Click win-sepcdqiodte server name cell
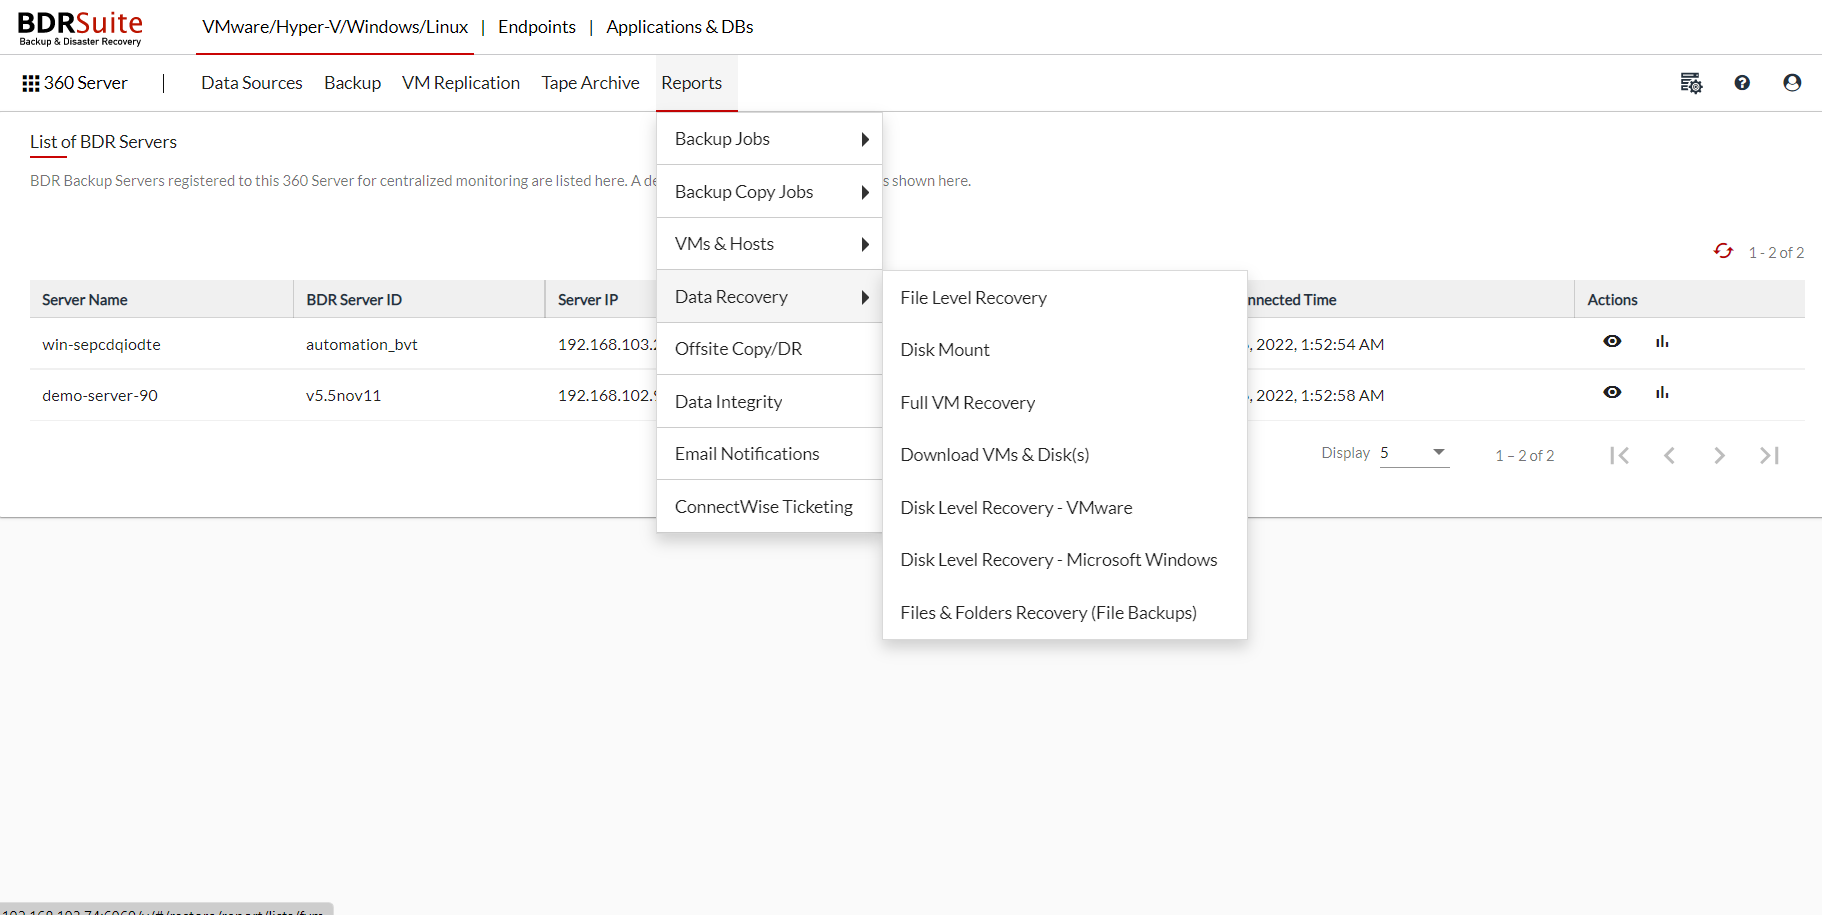Screen dimensions: 1822x915 101,345
